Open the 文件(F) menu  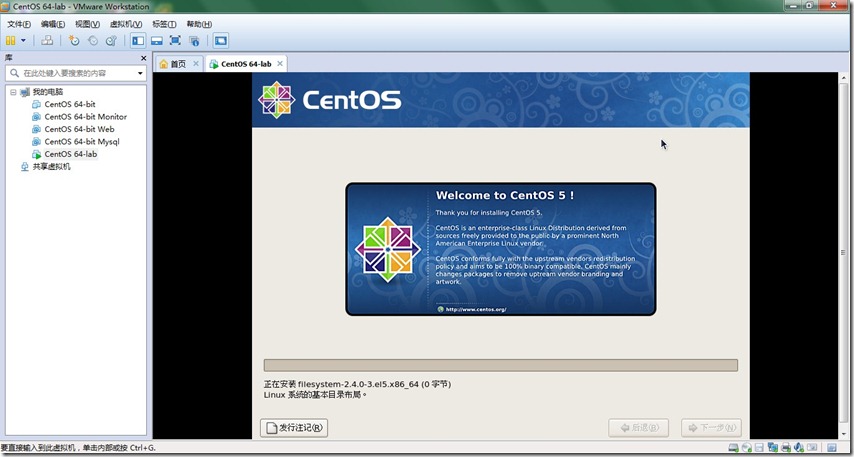point(19,24)
